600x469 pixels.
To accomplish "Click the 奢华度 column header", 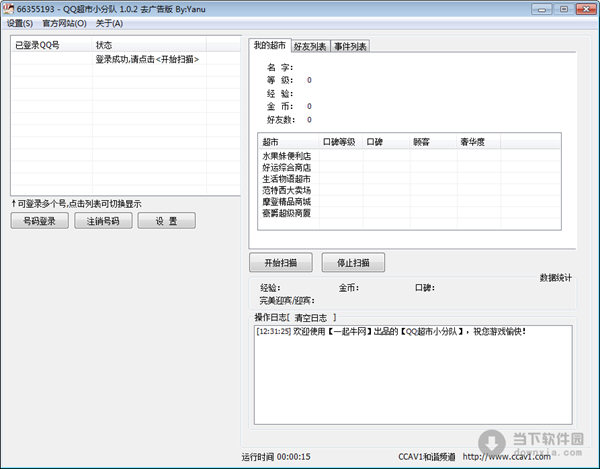I will (473, 142).
